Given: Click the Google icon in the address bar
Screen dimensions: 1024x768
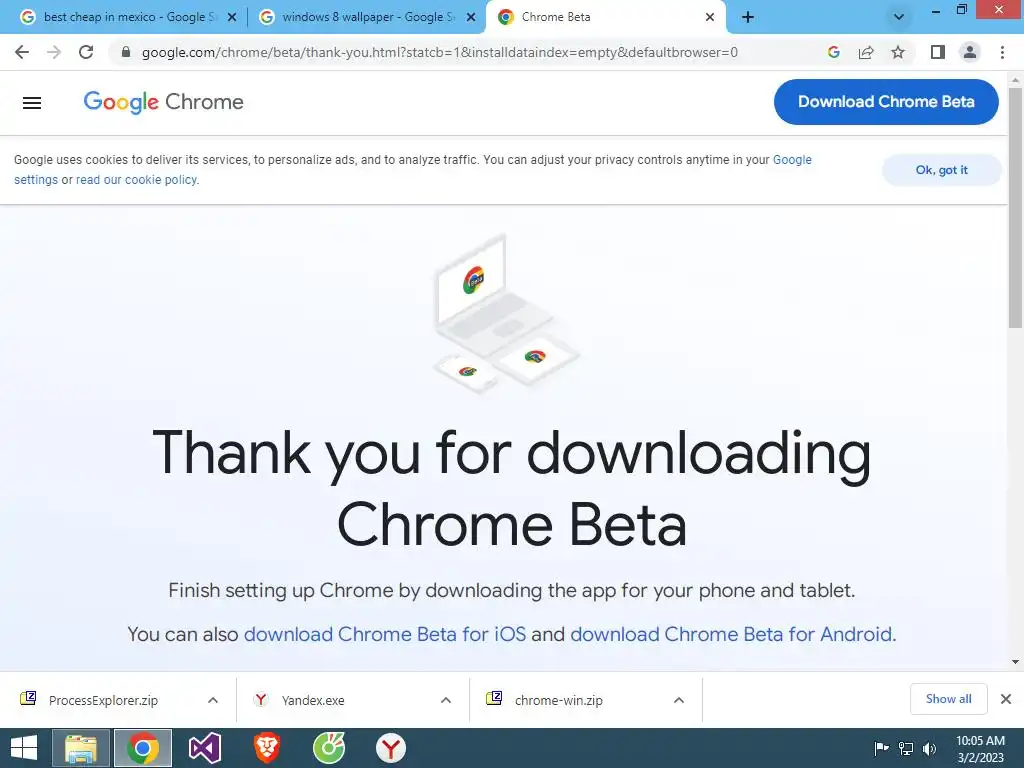Looking at the screenshot, I should click(833, 52).
